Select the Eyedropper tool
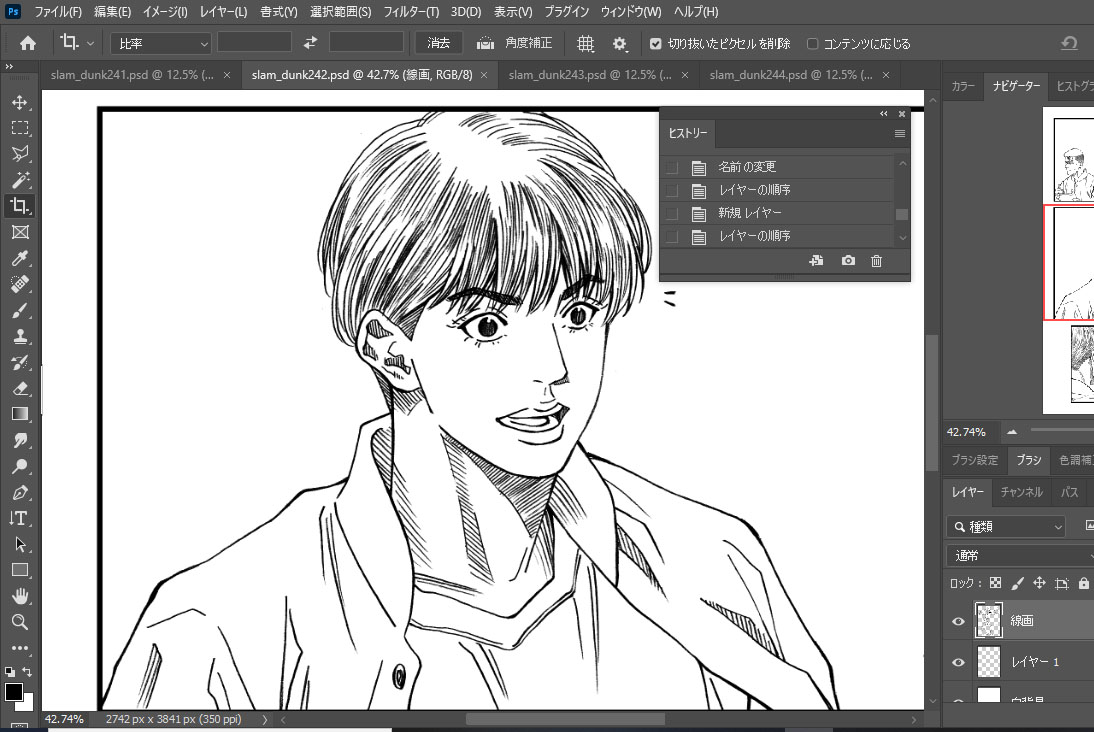The height and width of the screenshot is (732, 1094). 20,258
